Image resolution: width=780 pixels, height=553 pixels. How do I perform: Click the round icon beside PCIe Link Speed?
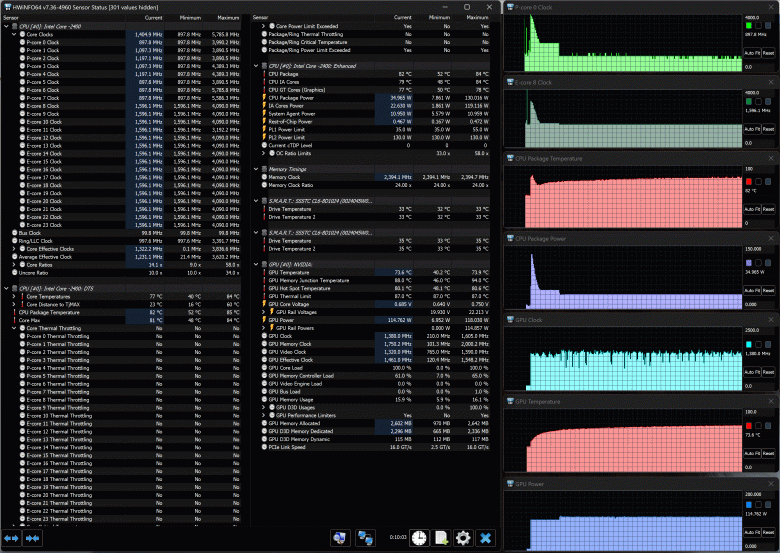coord(264,447)
